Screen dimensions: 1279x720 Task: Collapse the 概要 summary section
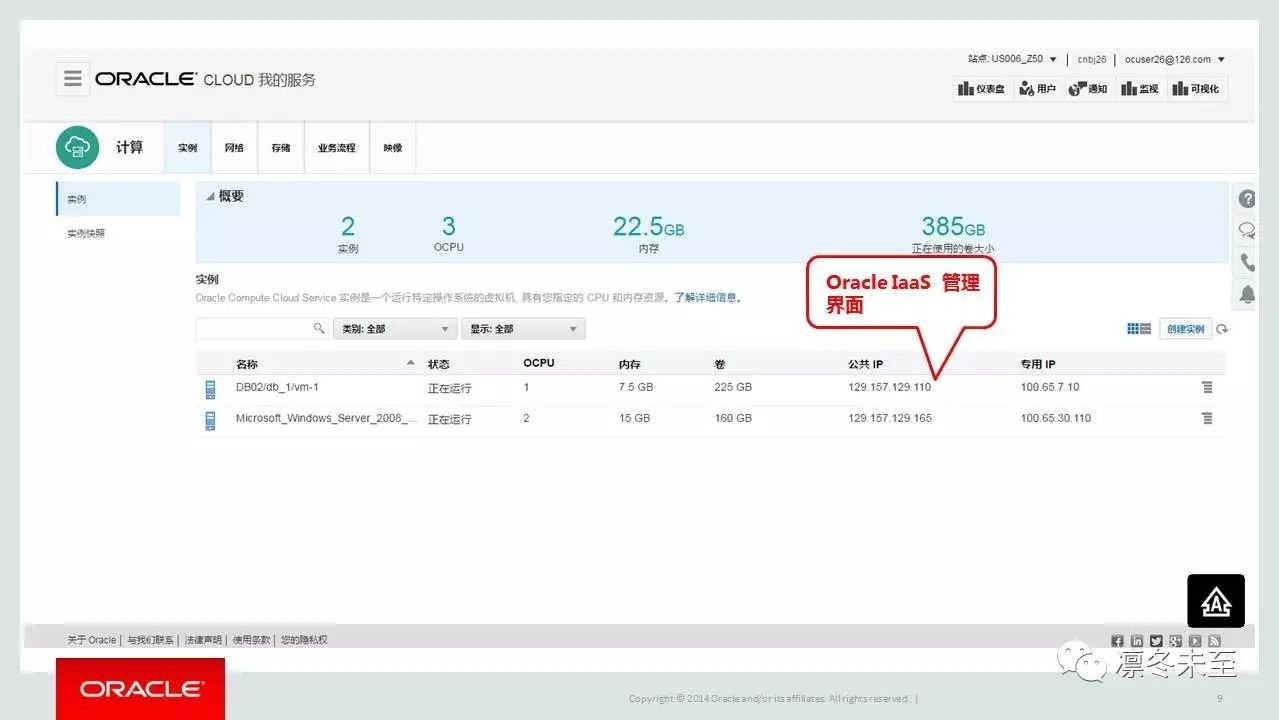[x=210, y=196]
